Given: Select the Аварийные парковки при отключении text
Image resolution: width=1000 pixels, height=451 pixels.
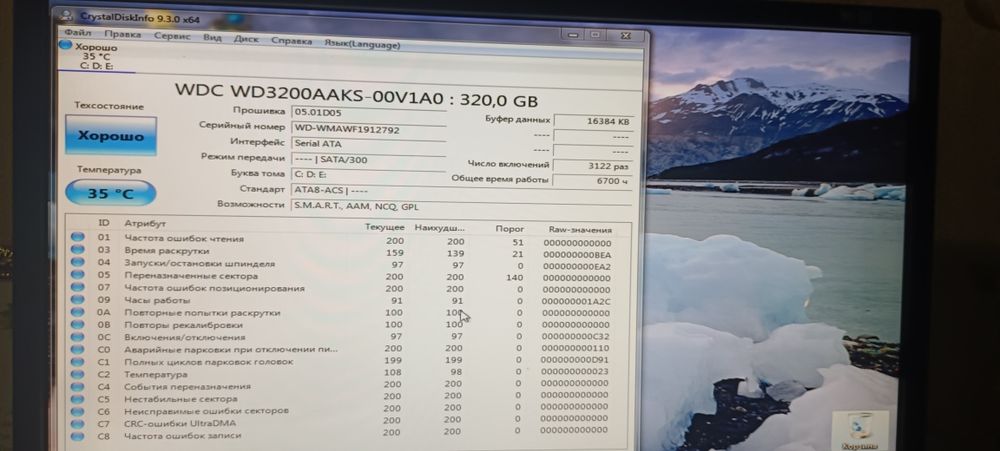Looking at the screenshot, I should 230,350.
